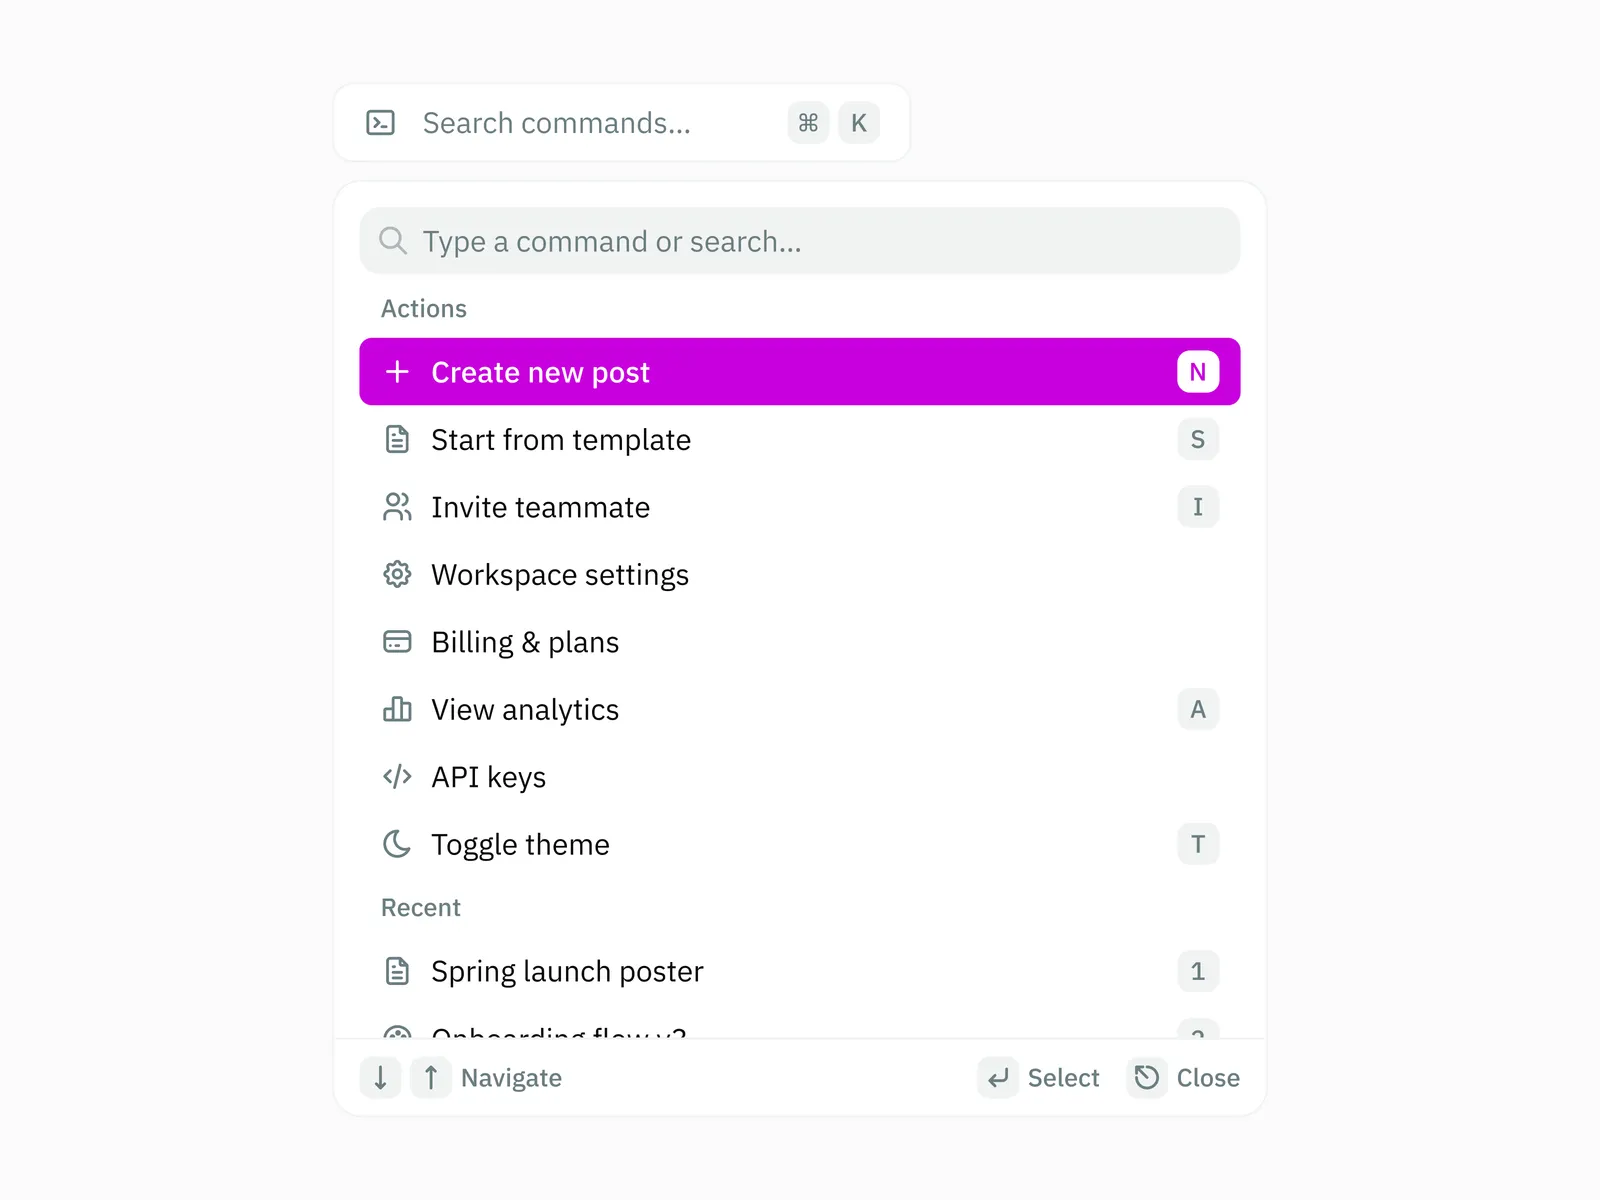The height and width of the screenshot is (1200, 1600).
Task: Click the bar chart icon for analytics
Action: click(x=397, y=710)
